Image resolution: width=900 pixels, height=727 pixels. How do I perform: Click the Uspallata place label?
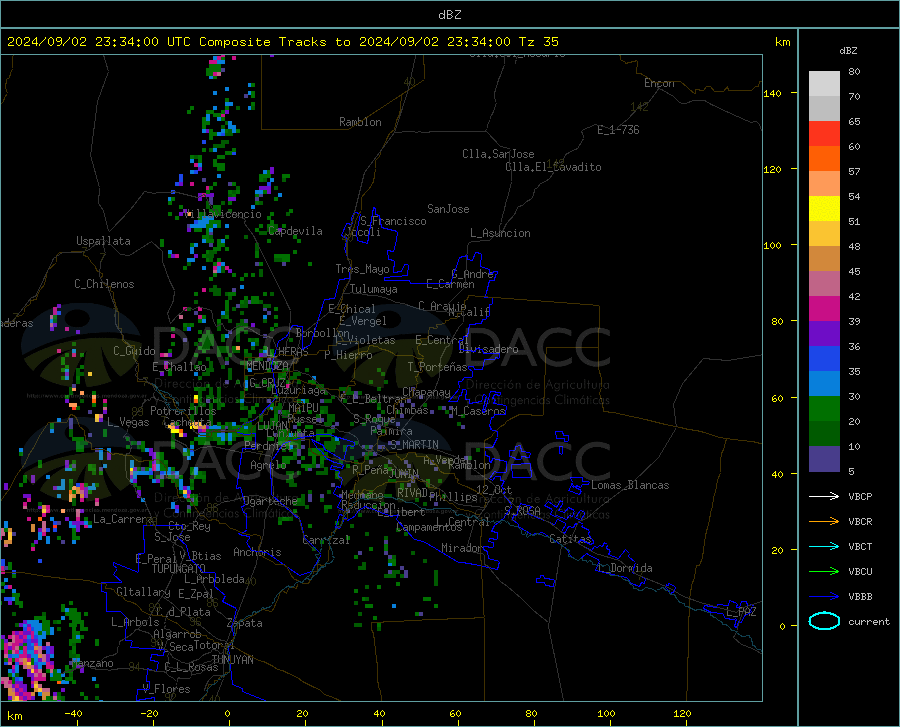tap(103, 241)
